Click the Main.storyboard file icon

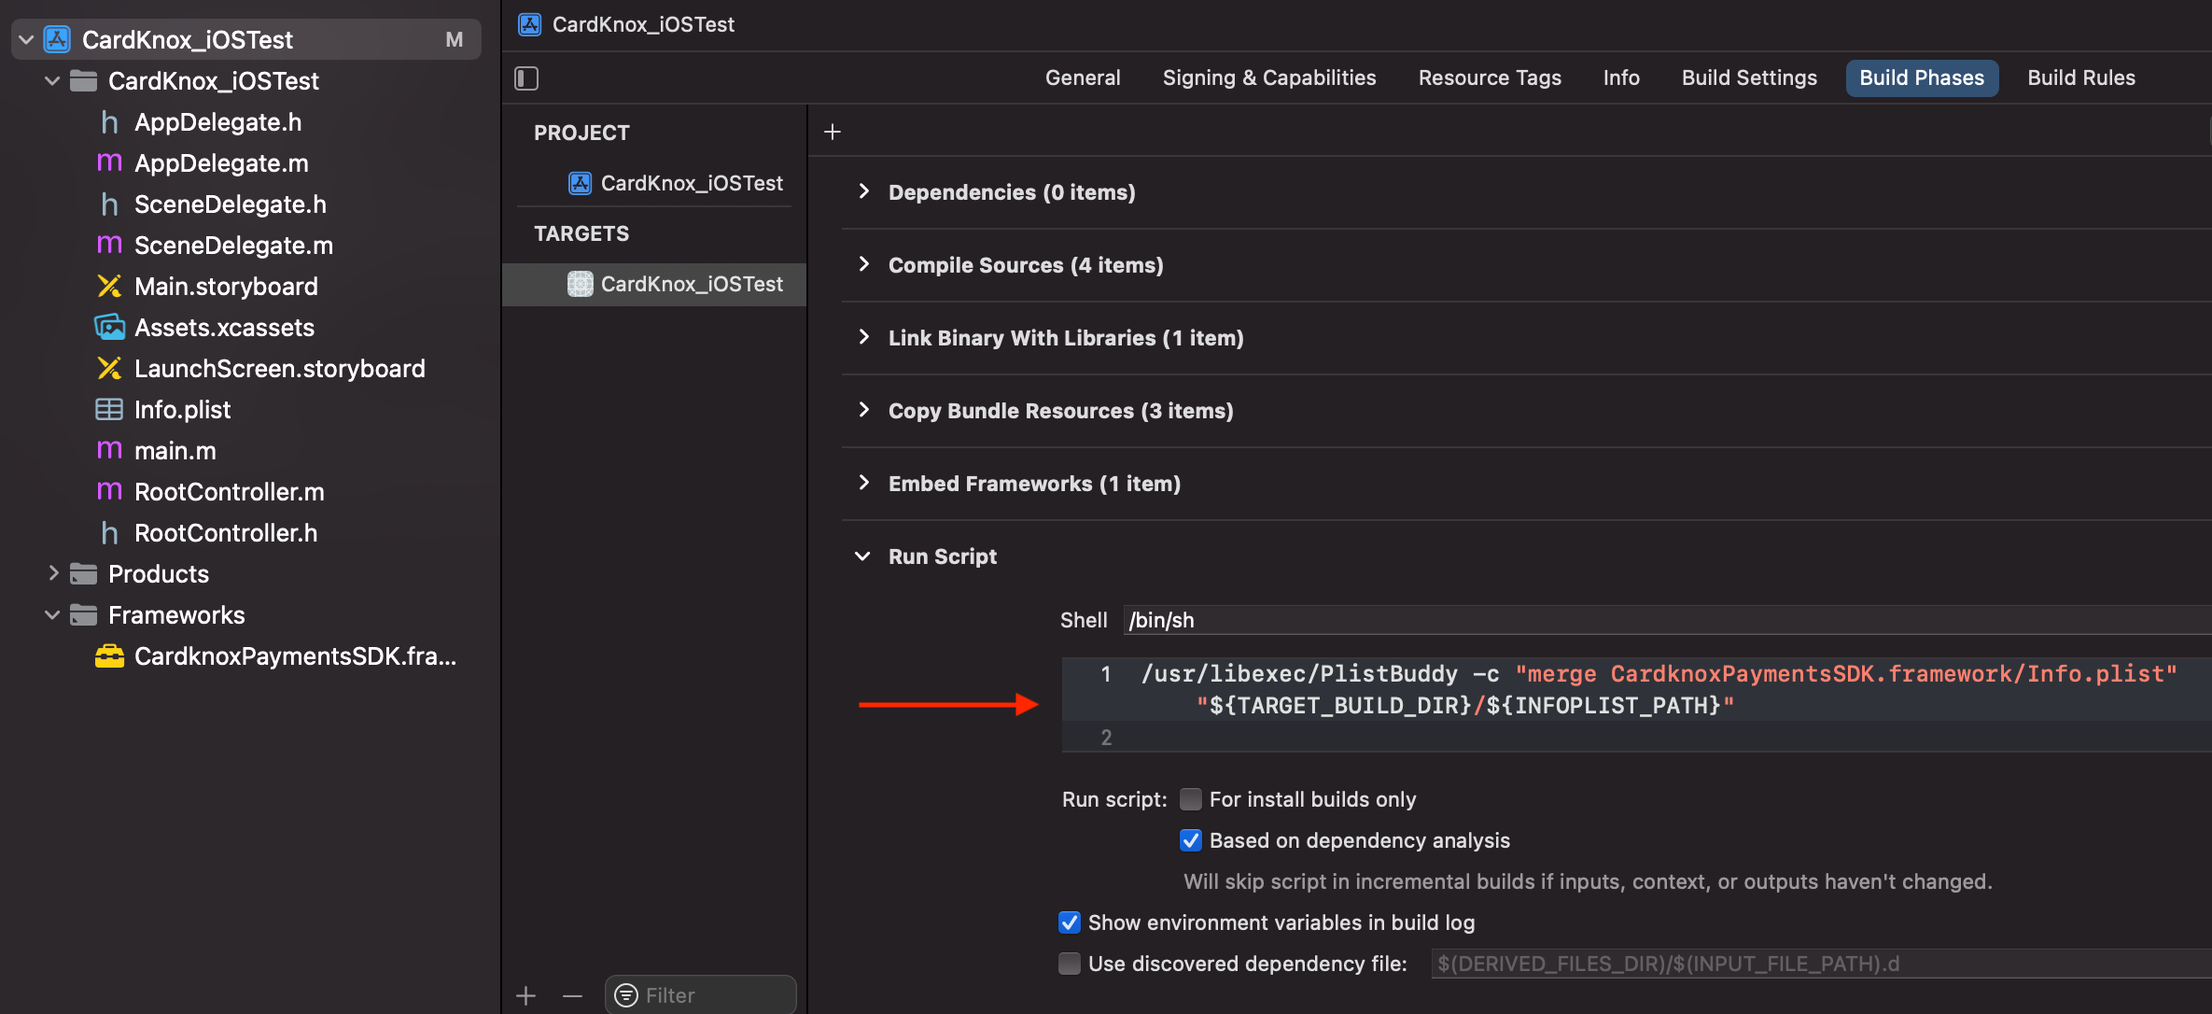(109, 286)
